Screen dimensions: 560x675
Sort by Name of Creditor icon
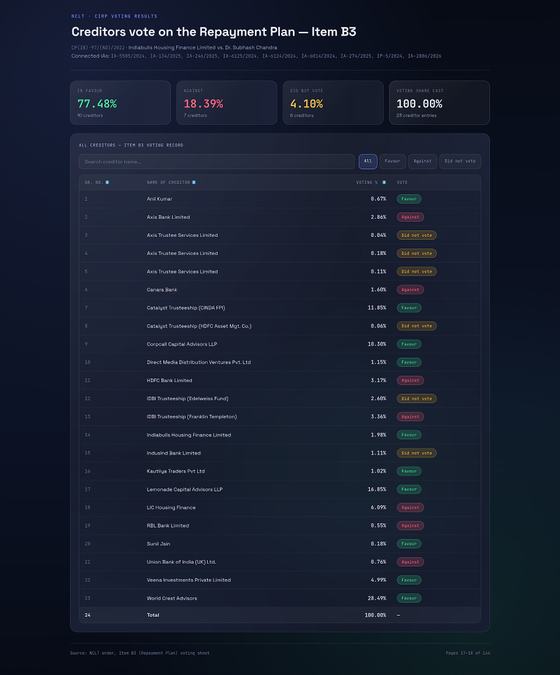[x=194, y=182]
